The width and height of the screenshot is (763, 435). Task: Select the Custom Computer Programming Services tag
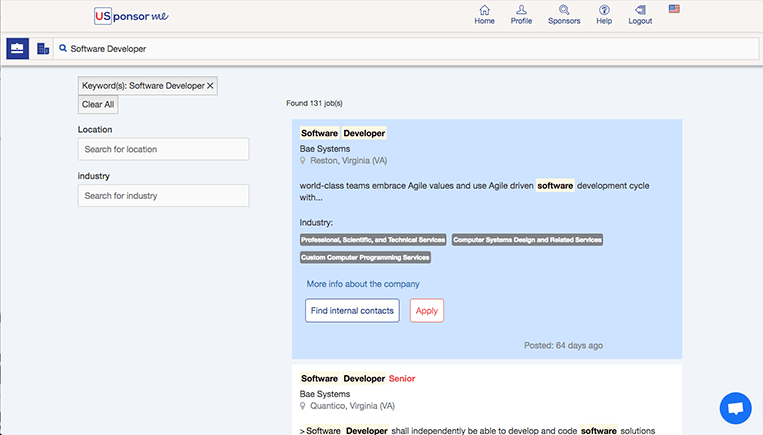365,257
